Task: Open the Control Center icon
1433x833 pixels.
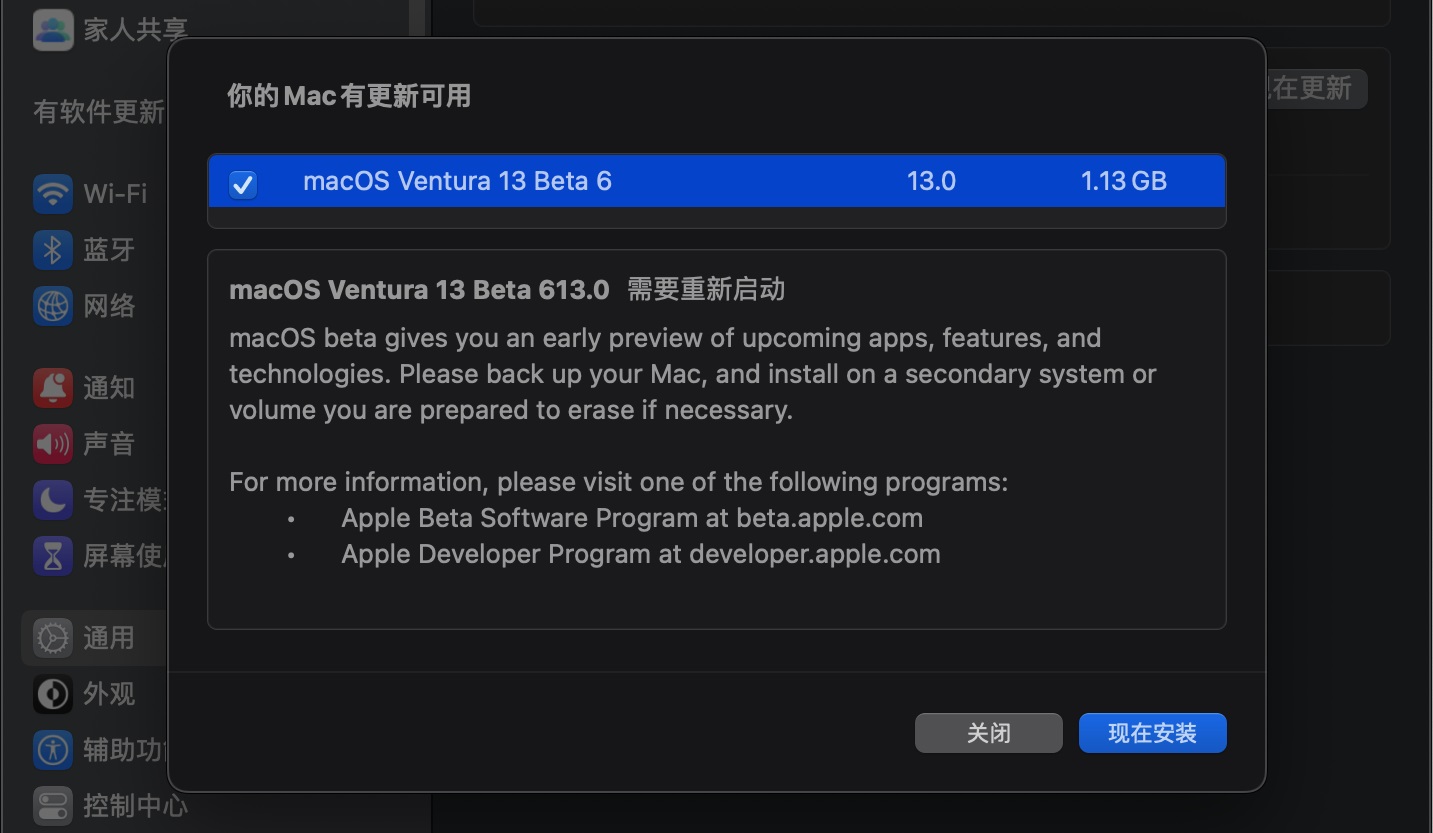Action: pyautogui.click(x=52, y=805)
